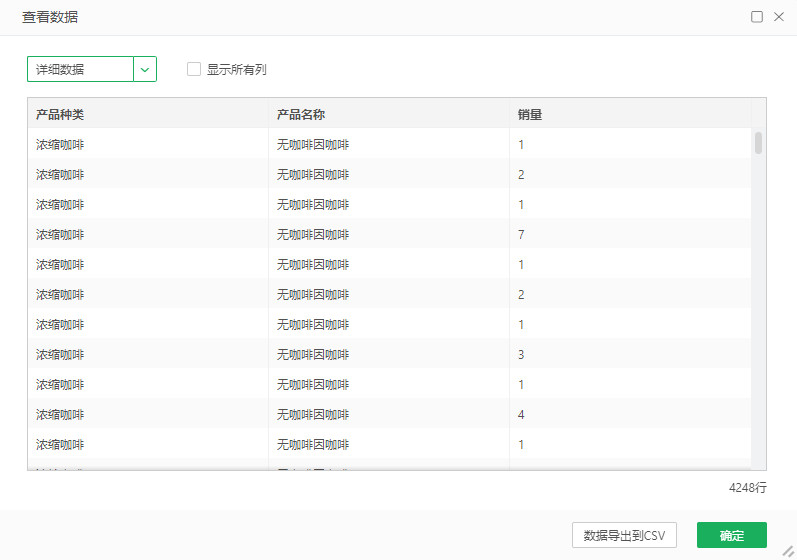Screen dimensions: 797x560
Task: Maximize the 查看数据 dialog window
Action: click(x=757, y=17)
